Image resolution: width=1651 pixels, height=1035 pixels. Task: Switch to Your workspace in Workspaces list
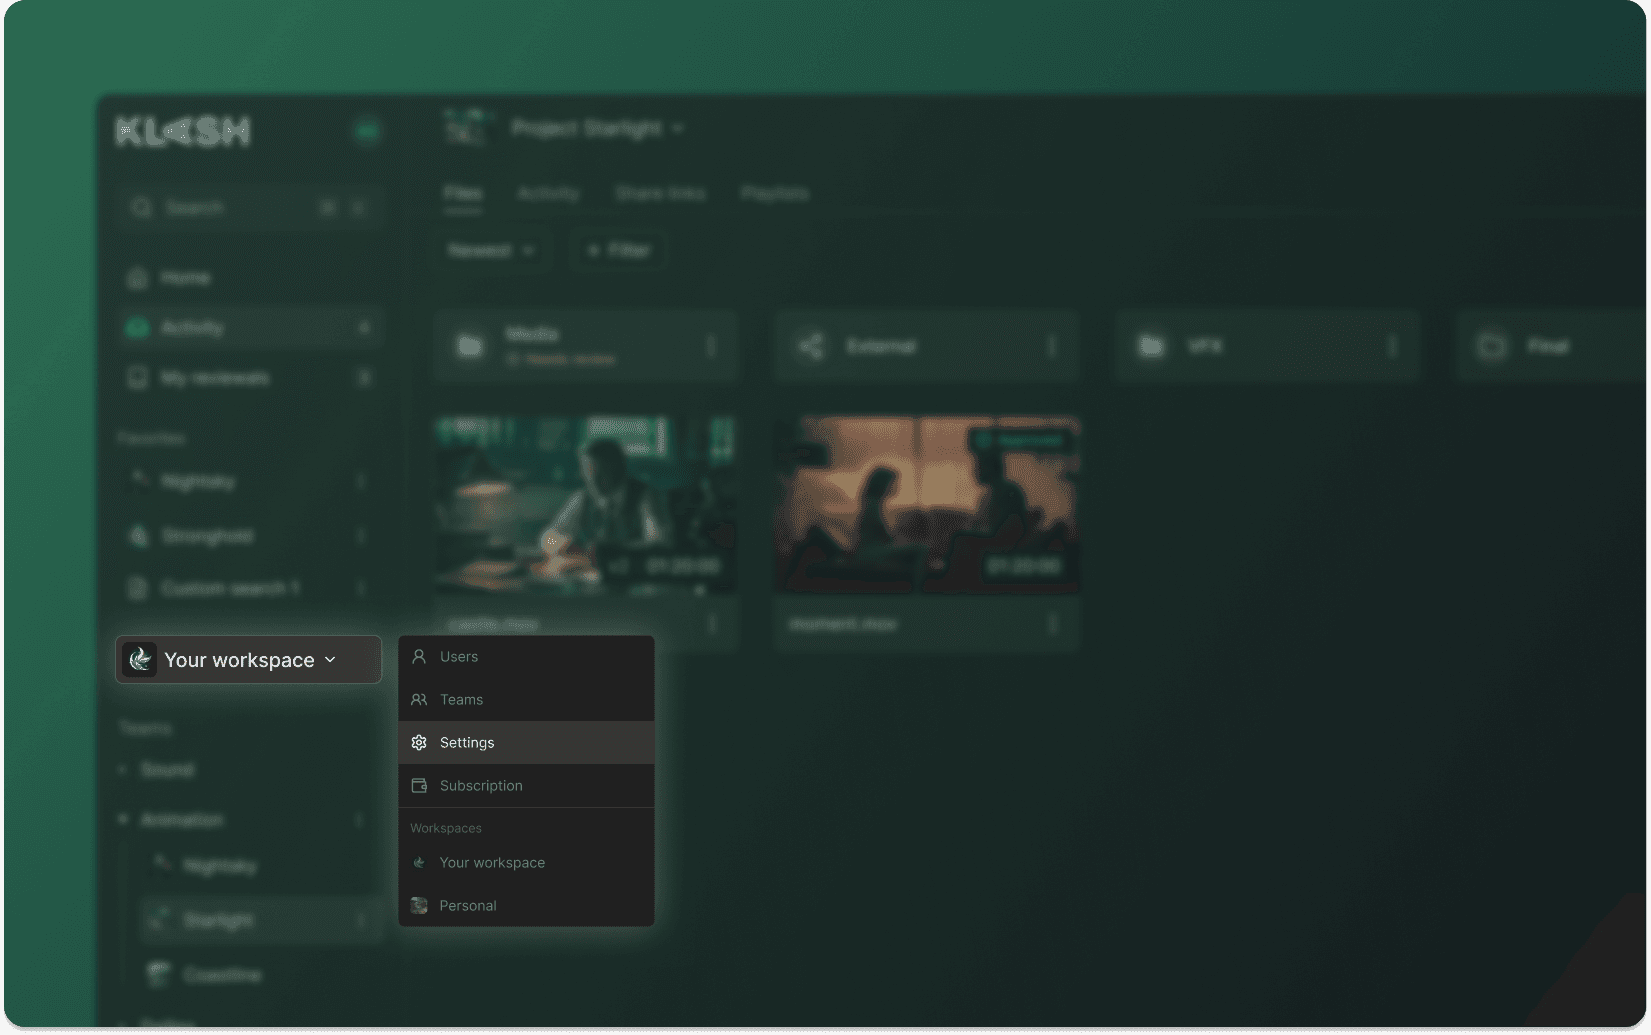click(x=526, y=863)
